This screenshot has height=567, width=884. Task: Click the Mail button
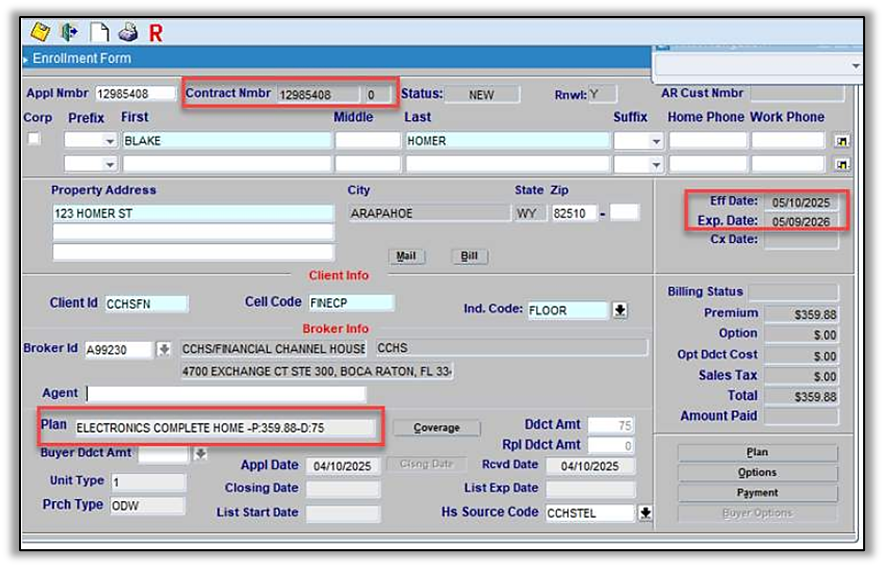pos(406,256)
